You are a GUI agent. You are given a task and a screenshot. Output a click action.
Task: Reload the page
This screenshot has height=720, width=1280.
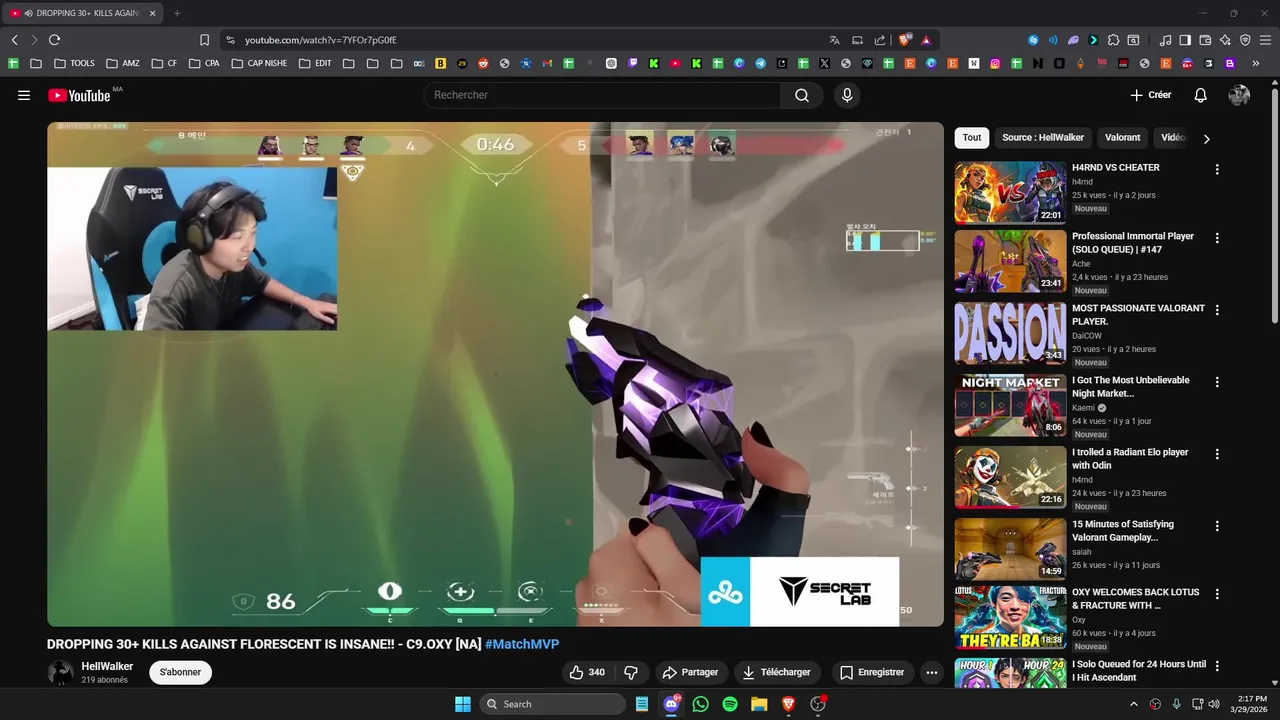tap(54, 40)
